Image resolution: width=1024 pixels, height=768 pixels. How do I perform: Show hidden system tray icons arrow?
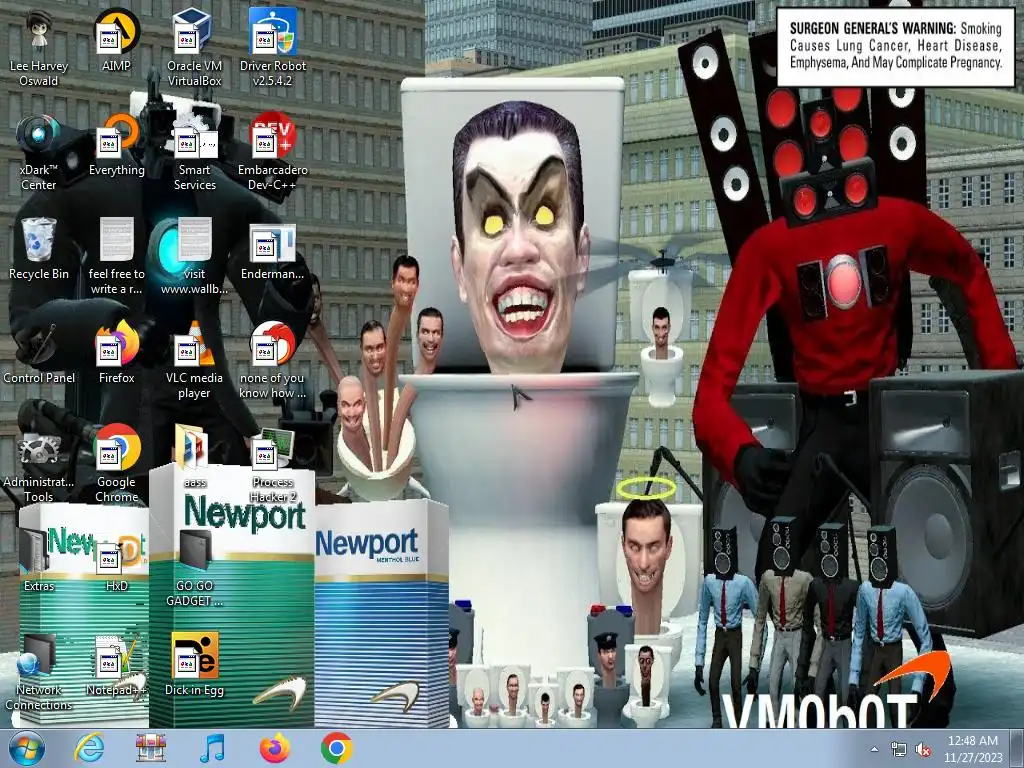874,749
